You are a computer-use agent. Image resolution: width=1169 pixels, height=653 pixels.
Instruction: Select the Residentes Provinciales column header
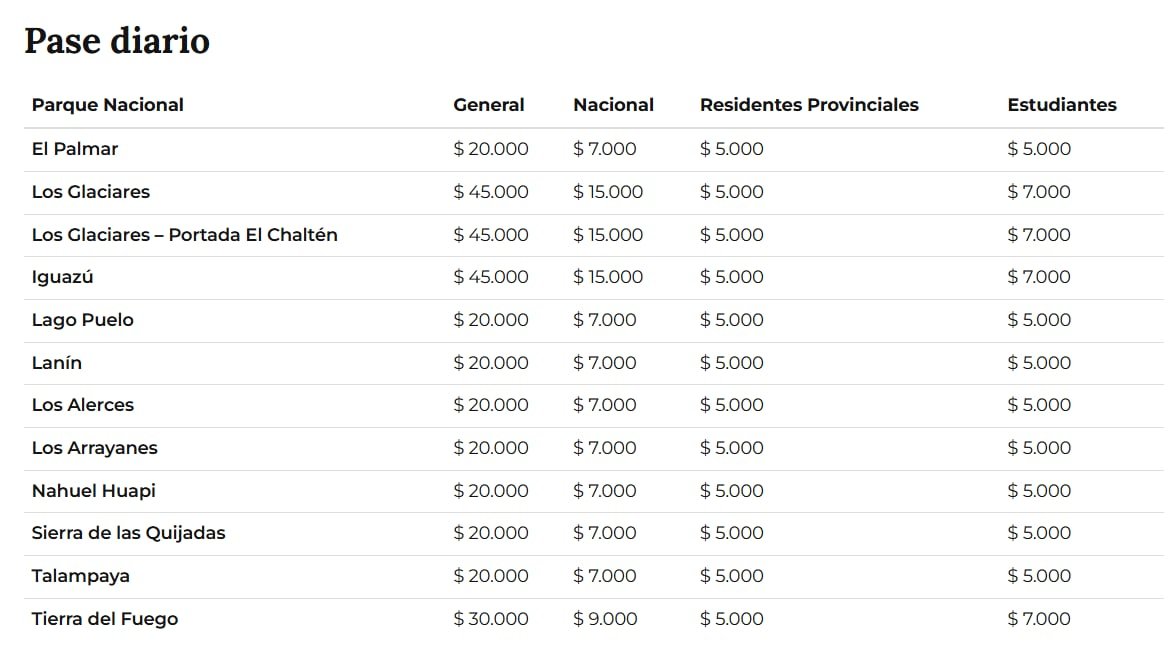pyautogui.click(x=809, y=105)
